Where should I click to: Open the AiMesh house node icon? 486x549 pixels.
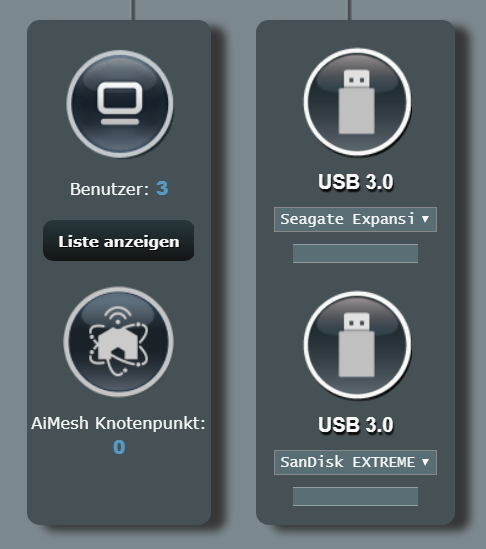pyautogui.click(x=118, y=342)
